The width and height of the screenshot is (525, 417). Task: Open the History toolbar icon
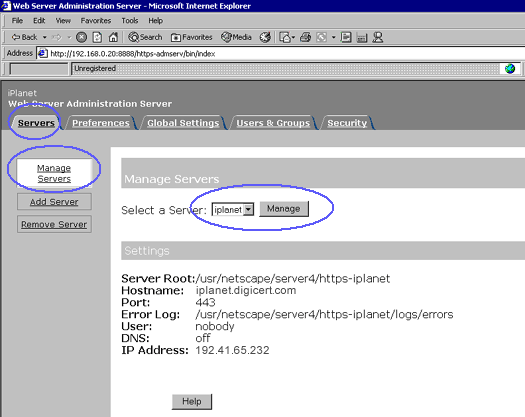(265, 37)
